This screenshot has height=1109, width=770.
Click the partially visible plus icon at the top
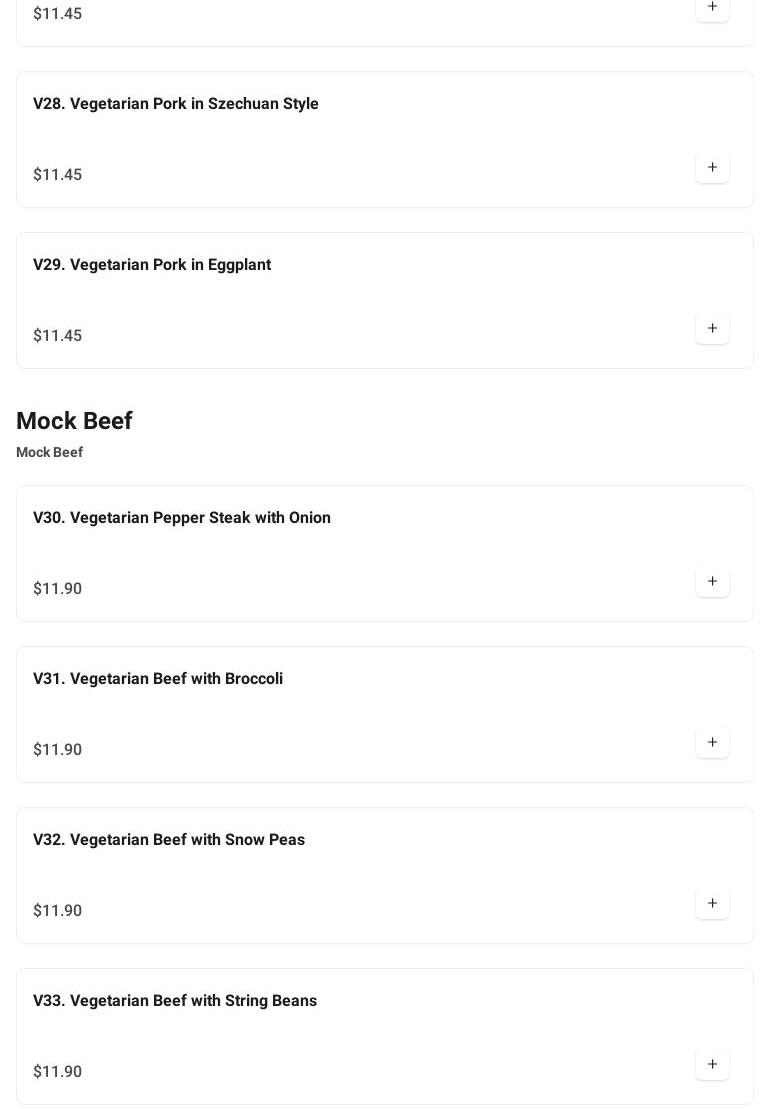[712, 8]
